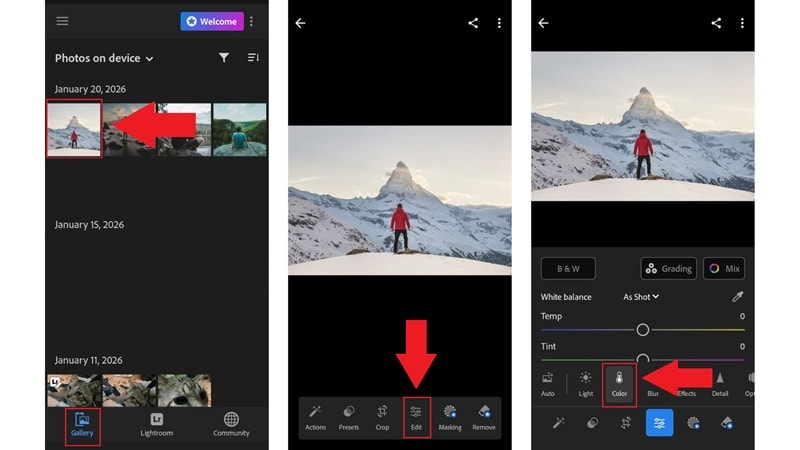Image resolution: width=800 pixels, height=450 pixels.
Task: Go back from the color edit screen
Action: [x=544, y=23]
